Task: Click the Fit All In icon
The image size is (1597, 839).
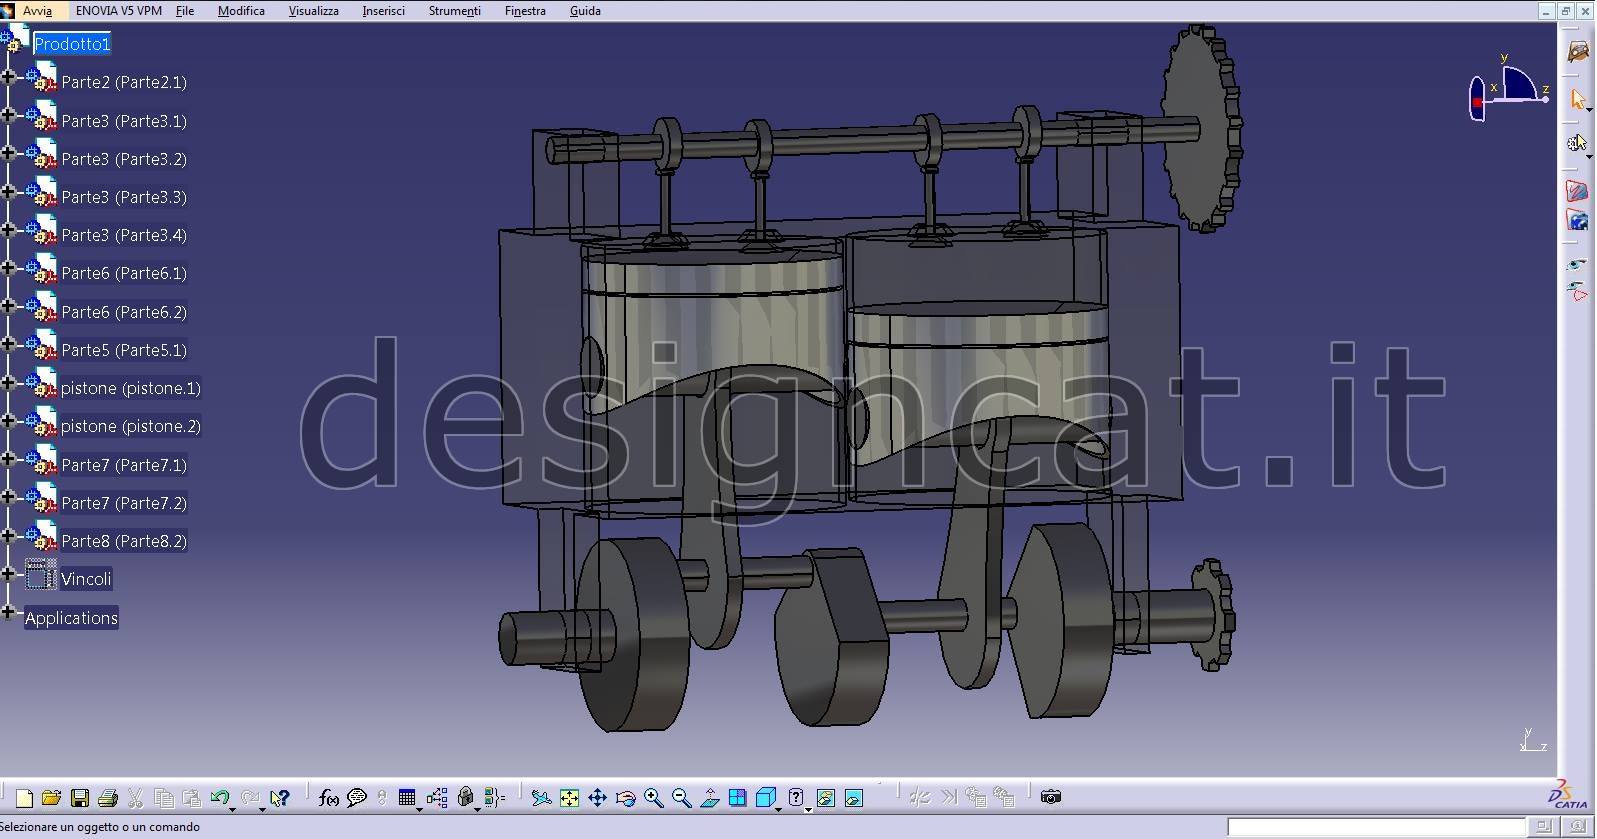Action: 569,798
